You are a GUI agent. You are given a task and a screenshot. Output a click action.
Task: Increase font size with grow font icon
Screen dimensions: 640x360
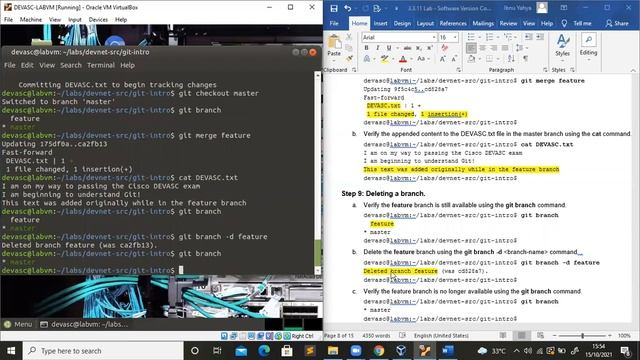point(443,59)
